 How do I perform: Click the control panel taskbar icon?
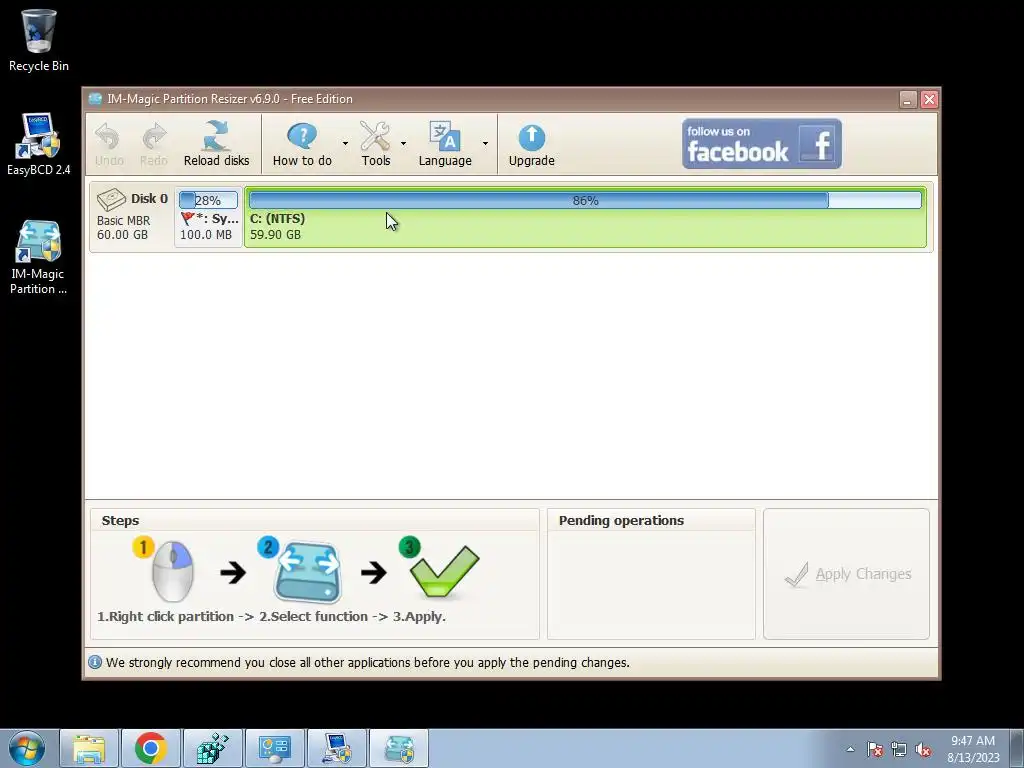[275, 748]
